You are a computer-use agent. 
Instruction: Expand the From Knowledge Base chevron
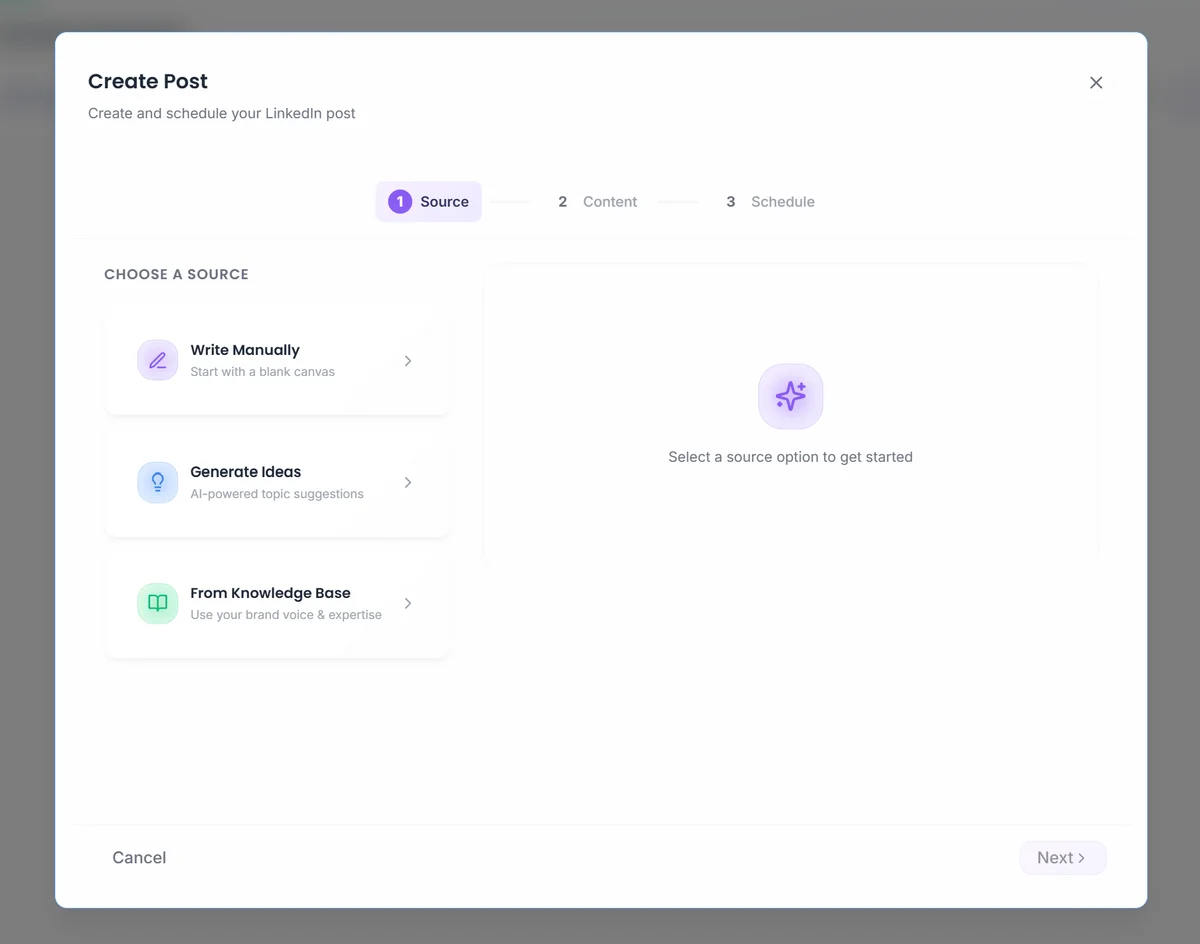pyautogui.click(x=407, y=603)
